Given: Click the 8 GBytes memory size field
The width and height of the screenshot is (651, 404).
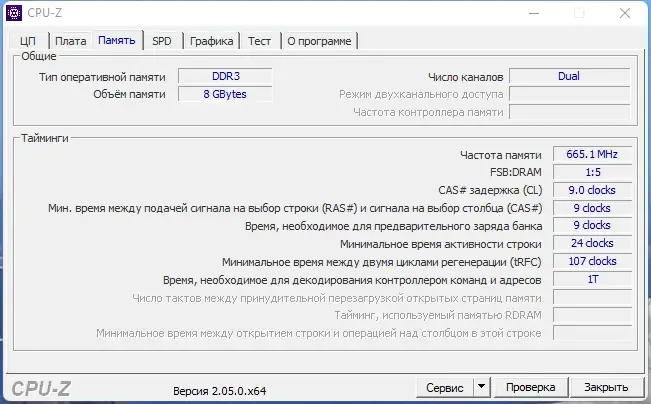Looking at the screenshot, I should pos(225,94).
